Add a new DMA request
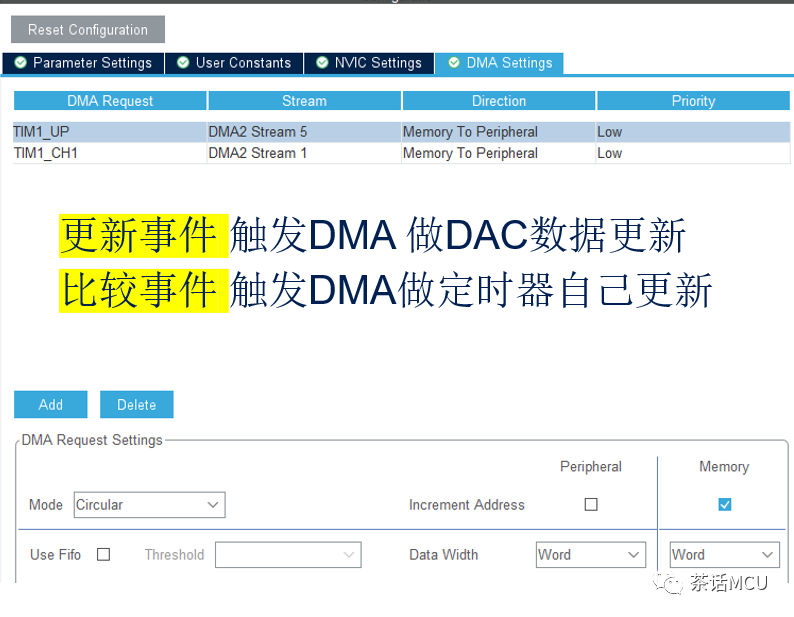Image resolution: width=794 pixels, height=617 pixels. [x=51, y=404]
